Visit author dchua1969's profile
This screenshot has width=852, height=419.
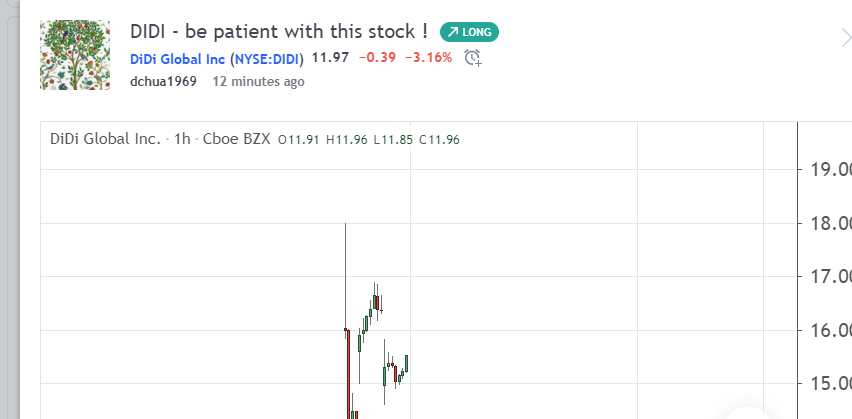pos(163,82)
